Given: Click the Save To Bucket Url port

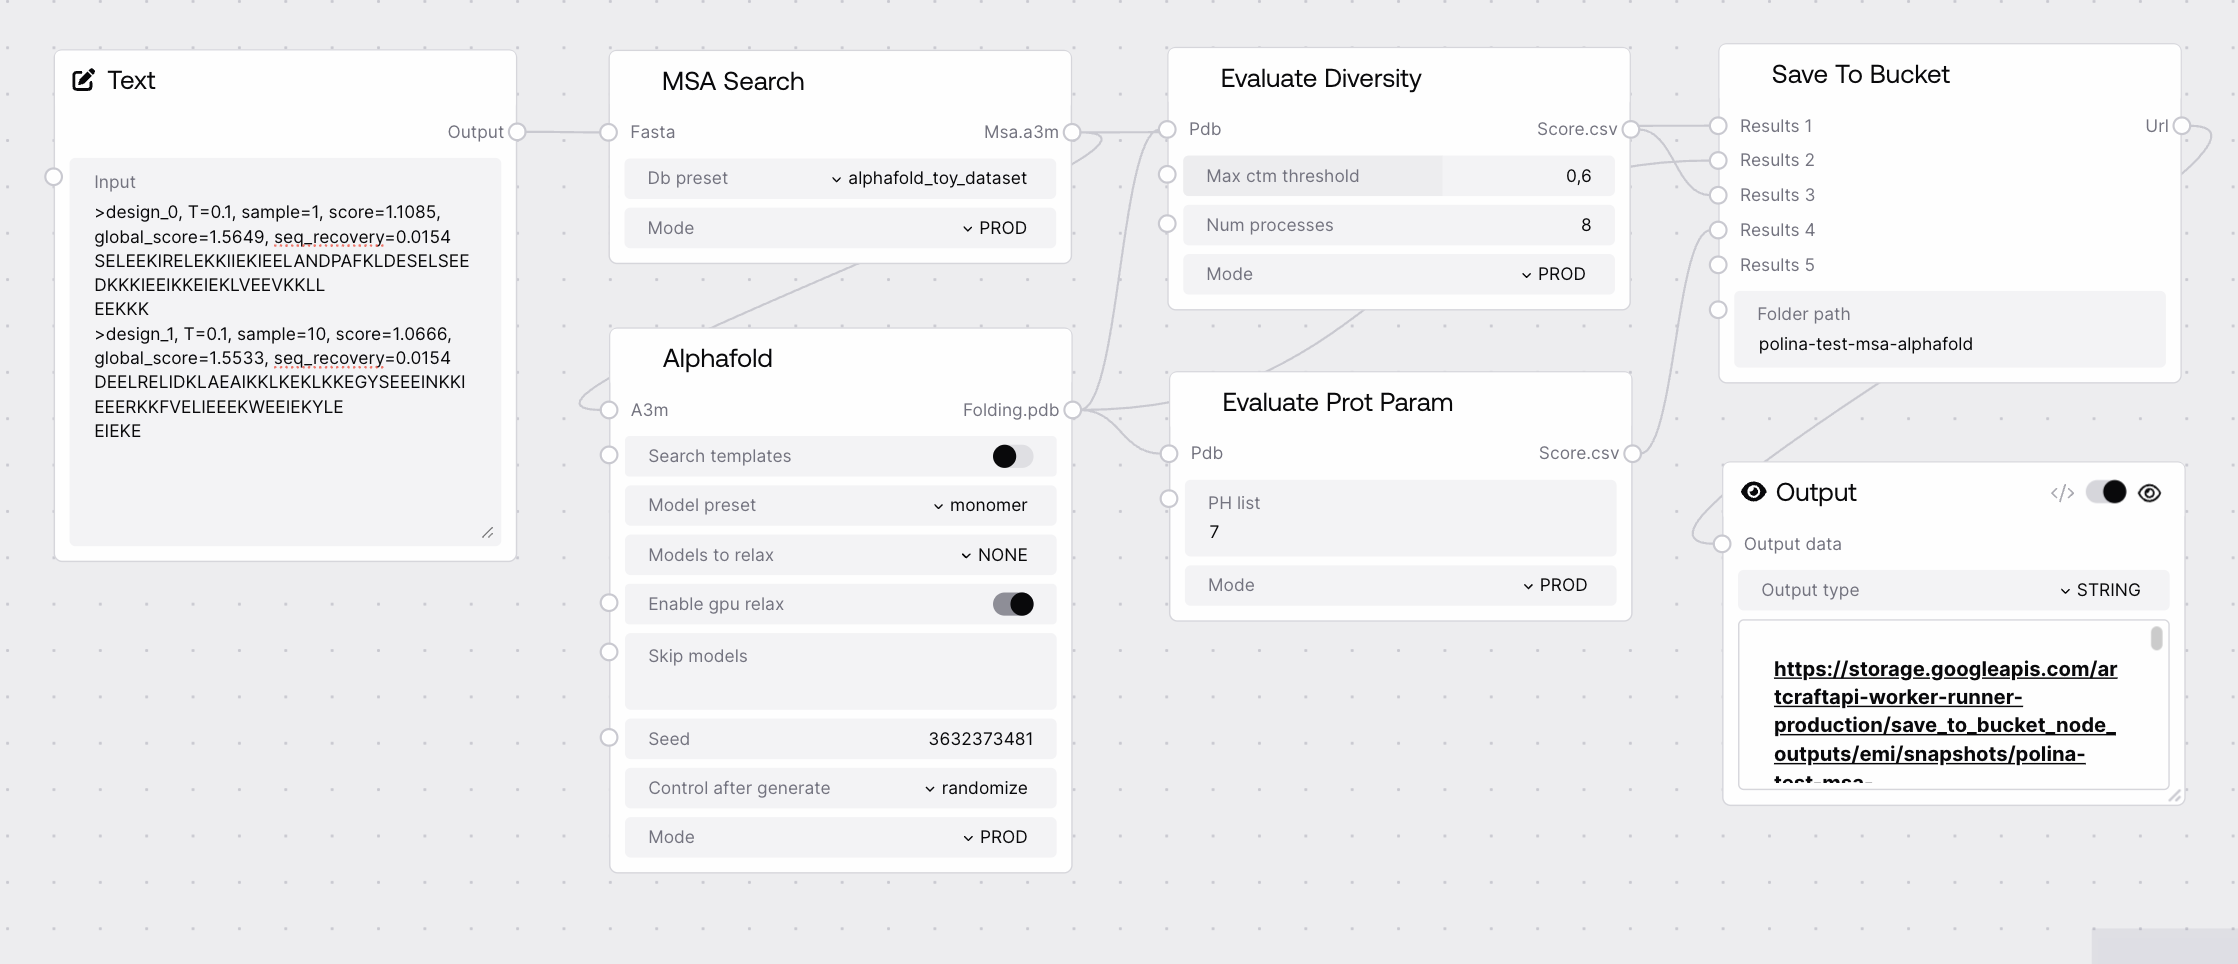Looking at the screenshot, I should [x=2182, y=126].
